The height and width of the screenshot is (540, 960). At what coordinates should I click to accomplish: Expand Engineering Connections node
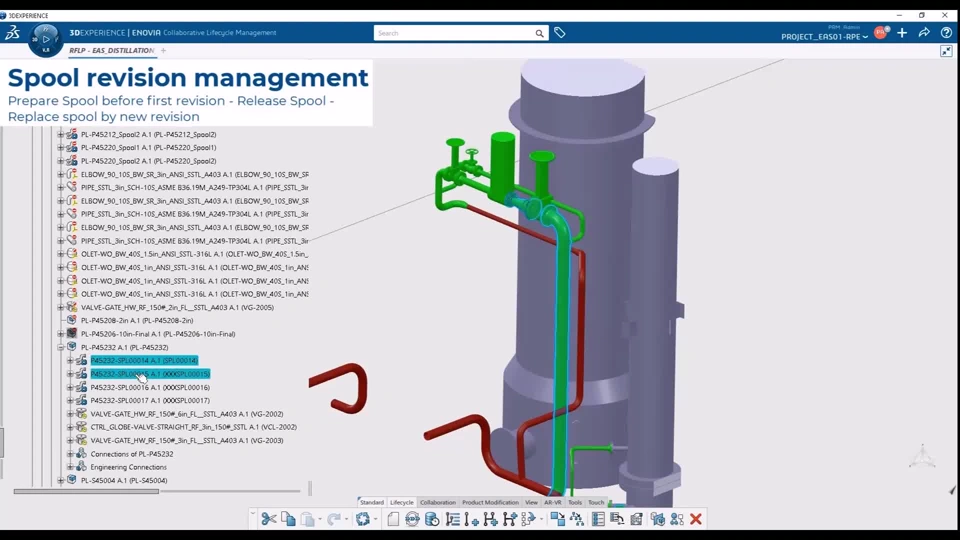70,467
